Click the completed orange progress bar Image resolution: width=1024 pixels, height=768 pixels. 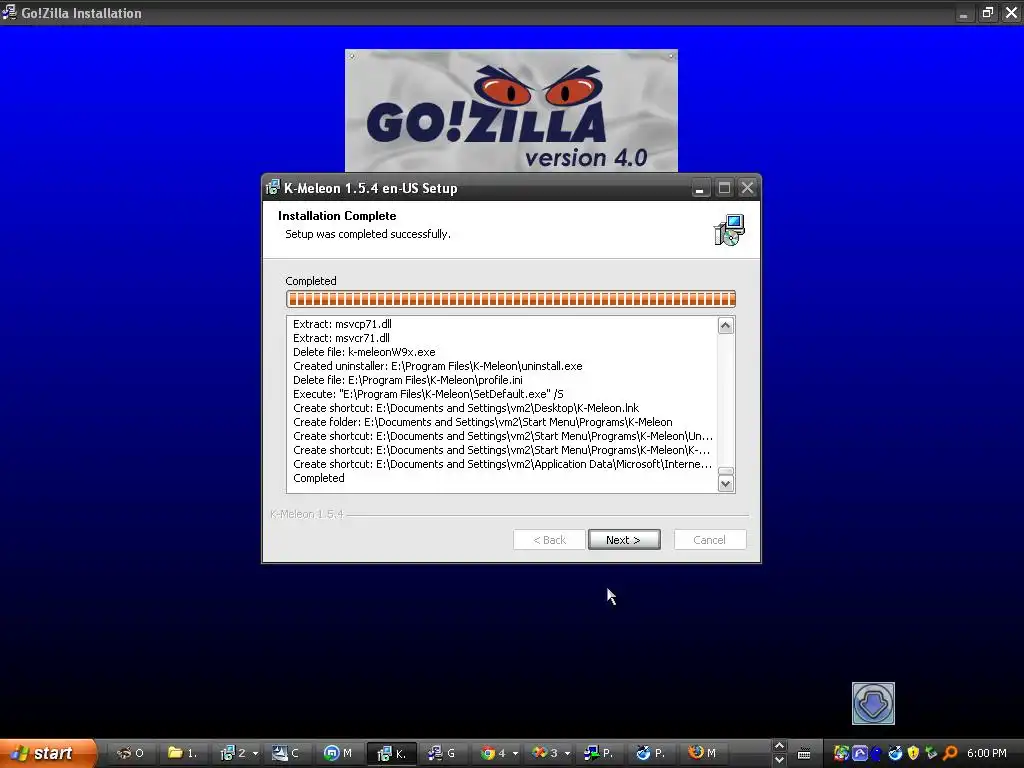point(511,299)
